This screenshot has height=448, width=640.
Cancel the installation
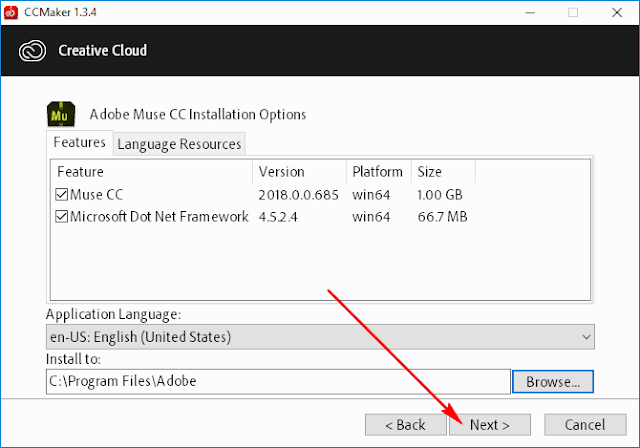pyautogui.click(x=585, y=425)
